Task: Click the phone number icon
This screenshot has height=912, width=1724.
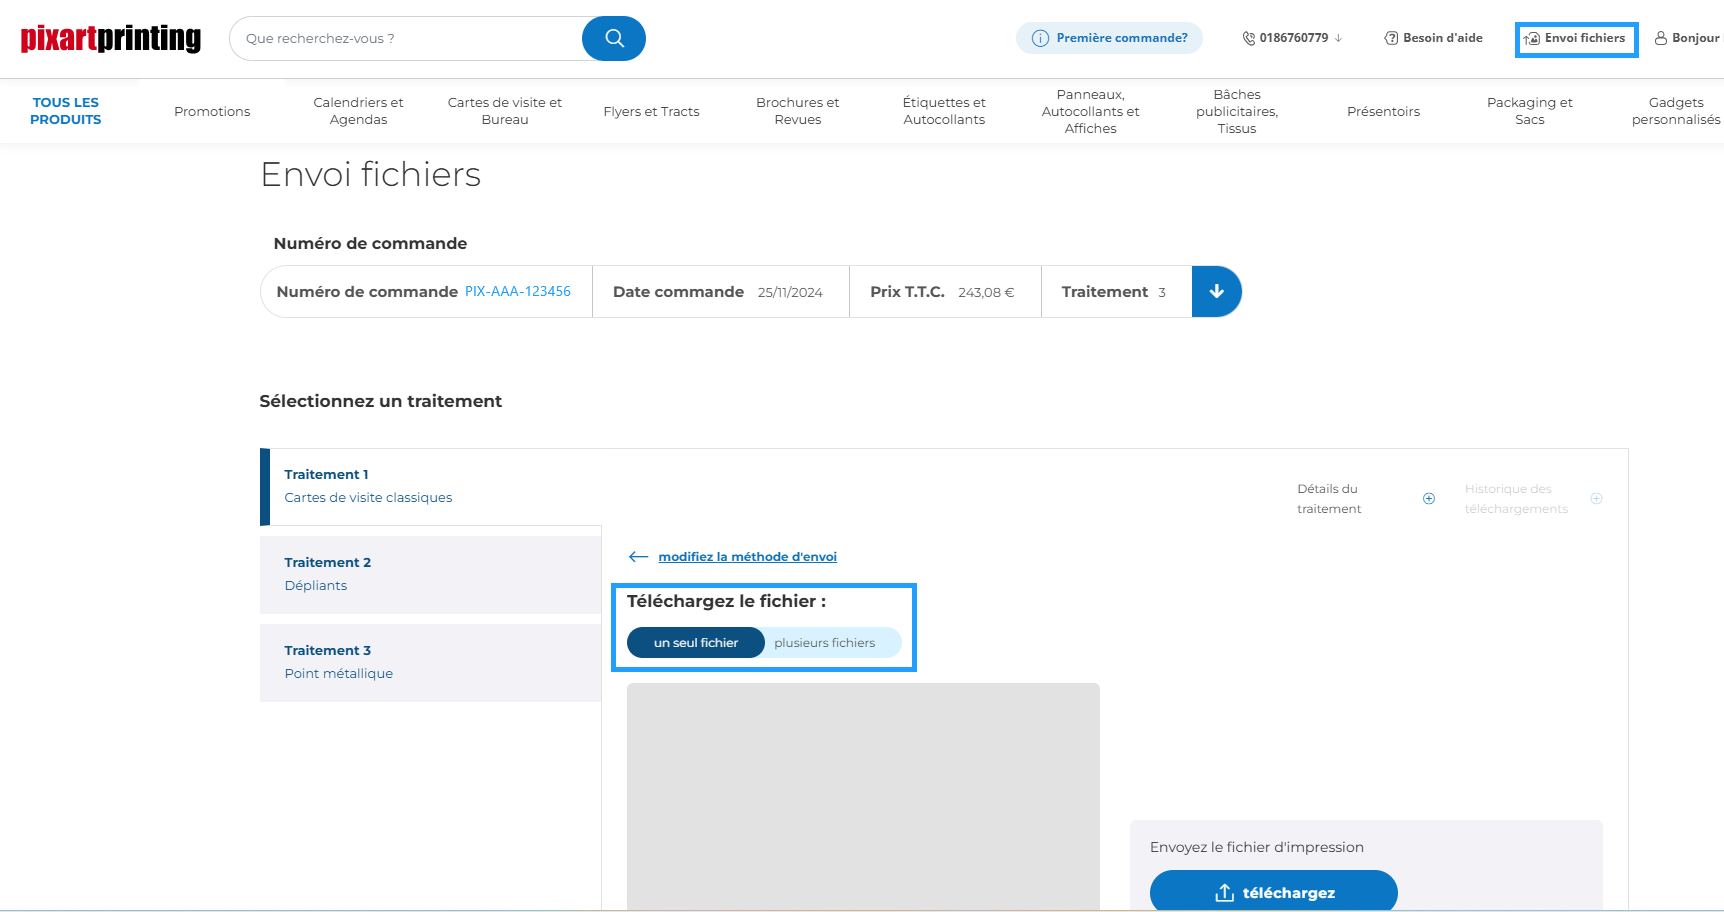Action: tap(1248, 38)
